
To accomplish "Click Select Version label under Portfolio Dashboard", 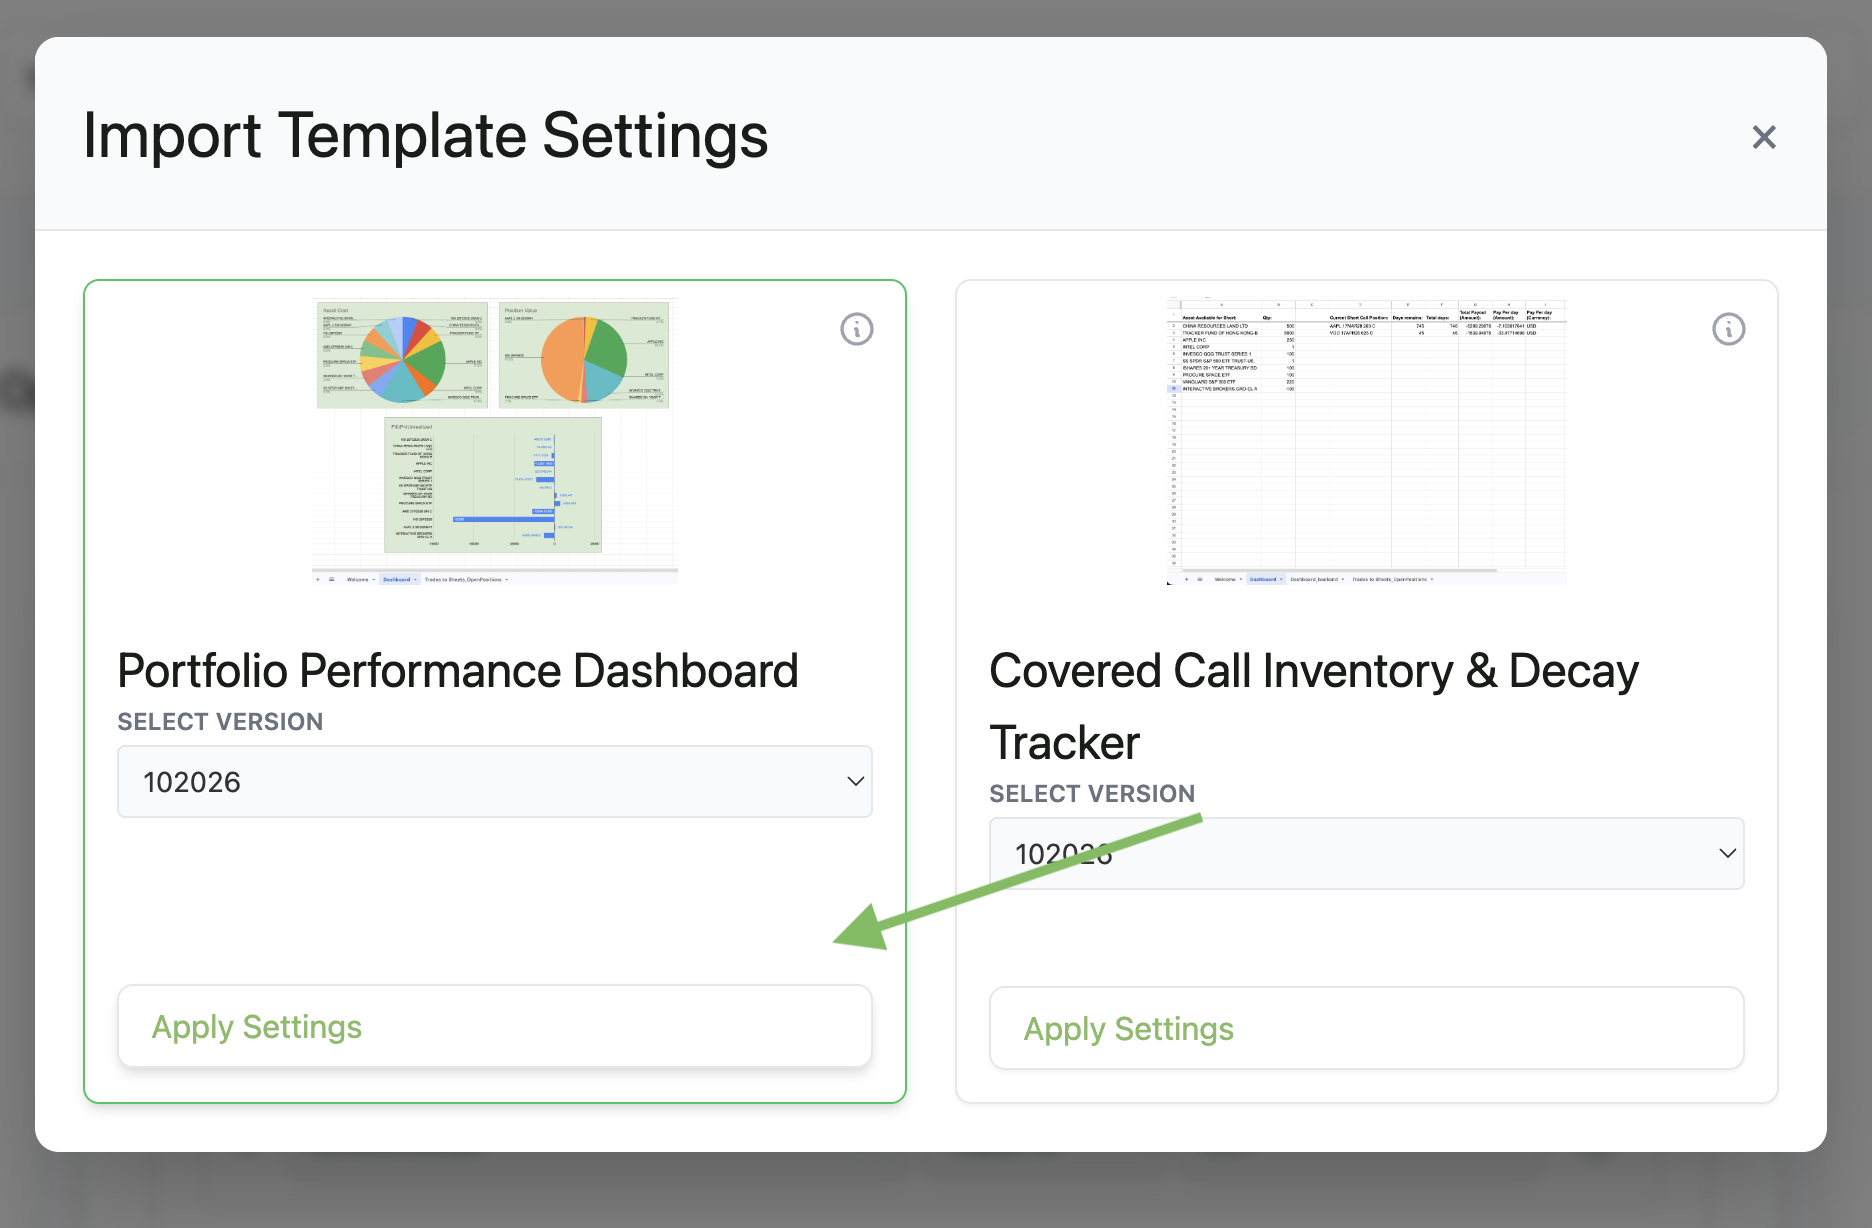I will pos(220,722).
